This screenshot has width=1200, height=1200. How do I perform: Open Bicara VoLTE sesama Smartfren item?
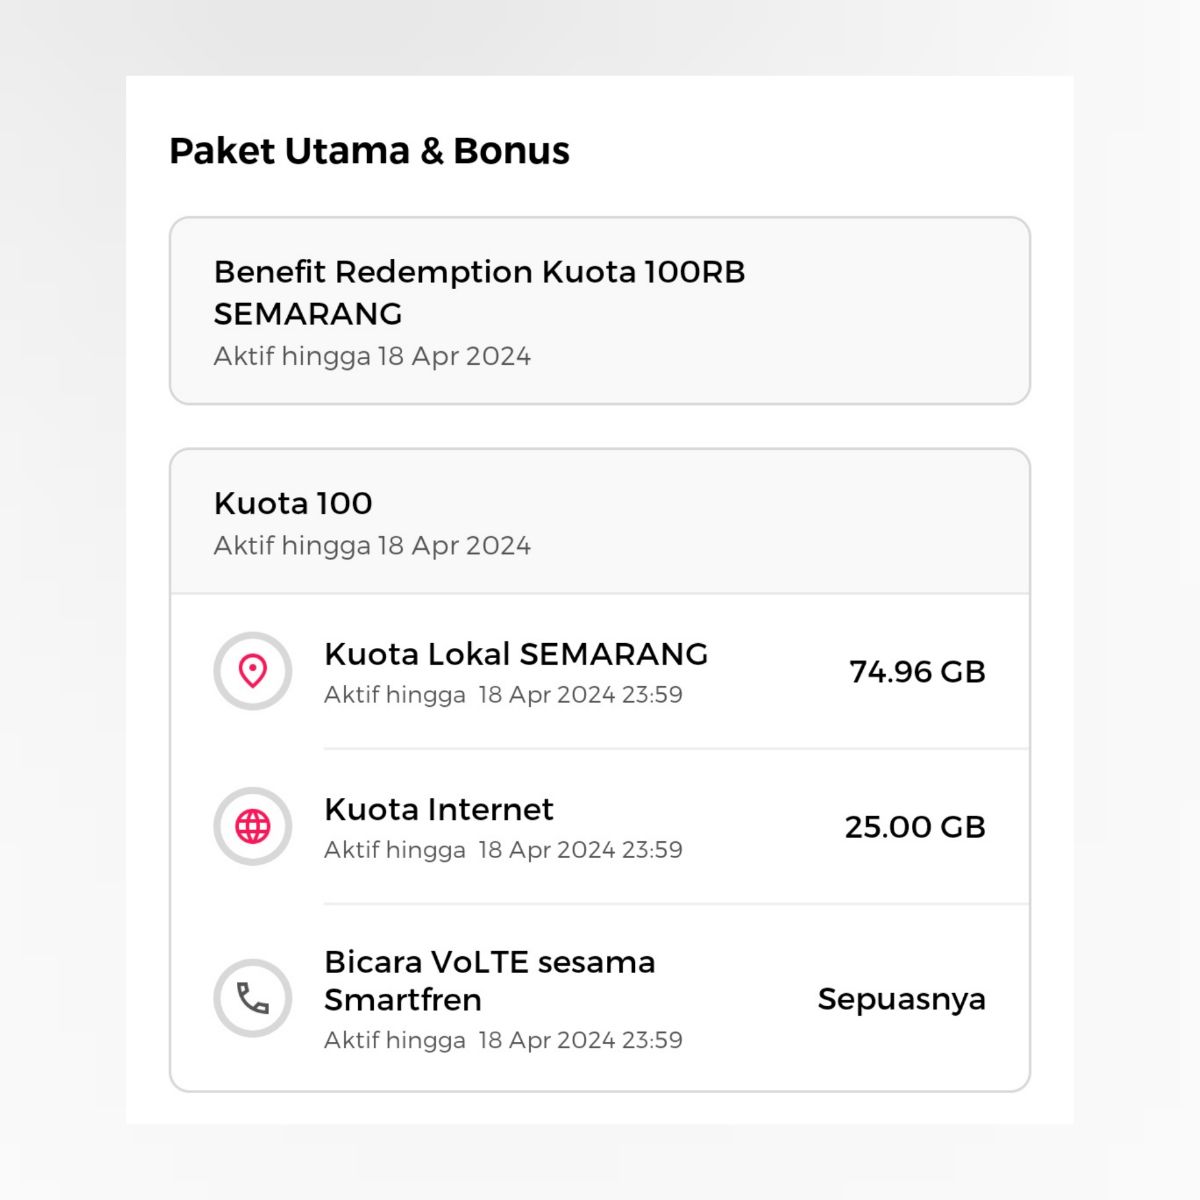[600, 998]
